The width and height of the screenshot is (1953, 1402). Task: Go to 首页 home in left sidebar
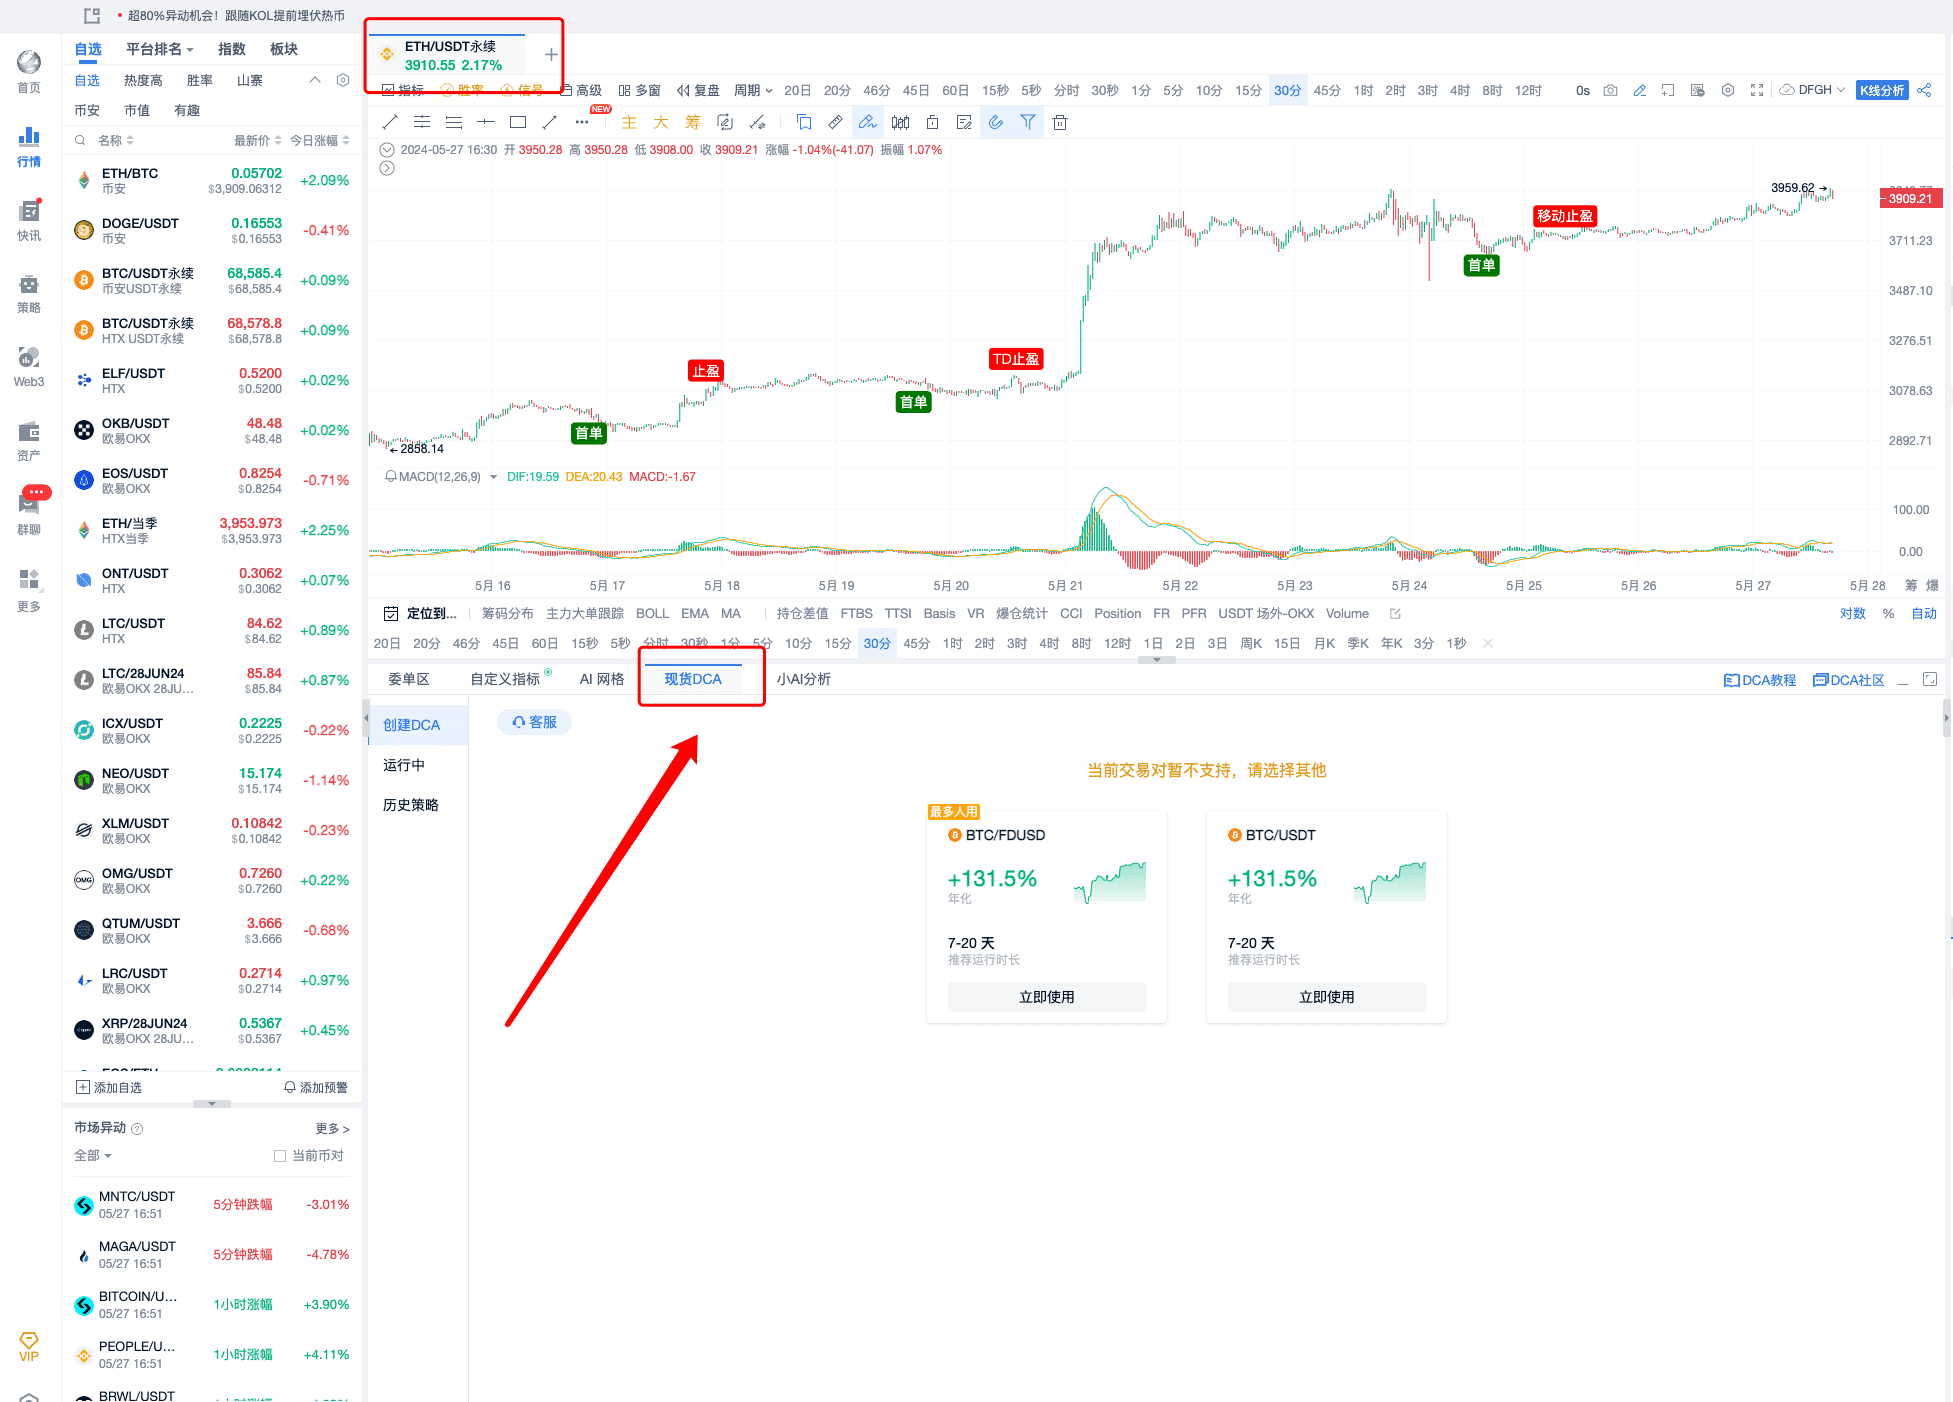tap(29, 72)
